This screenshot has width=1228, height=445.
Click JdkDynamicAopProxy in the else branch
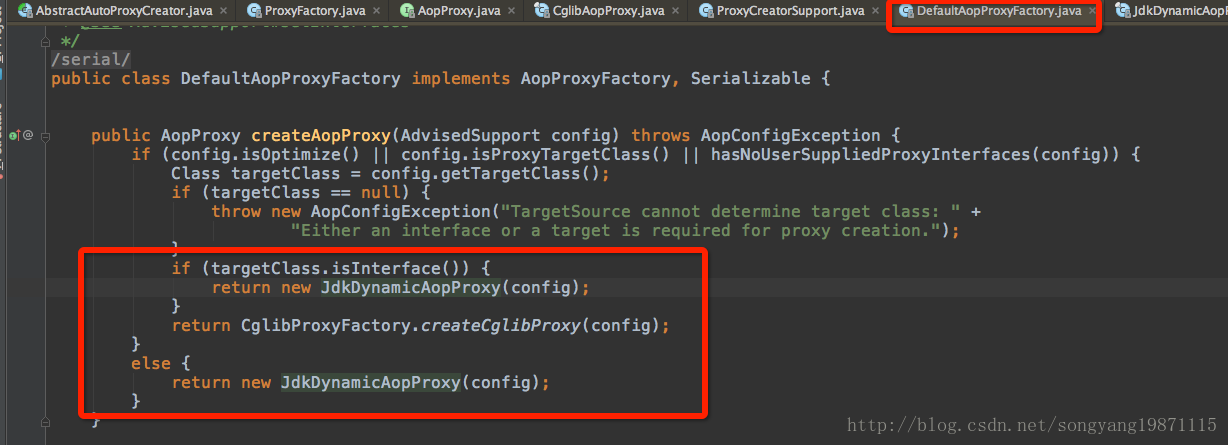coord(370,382)
